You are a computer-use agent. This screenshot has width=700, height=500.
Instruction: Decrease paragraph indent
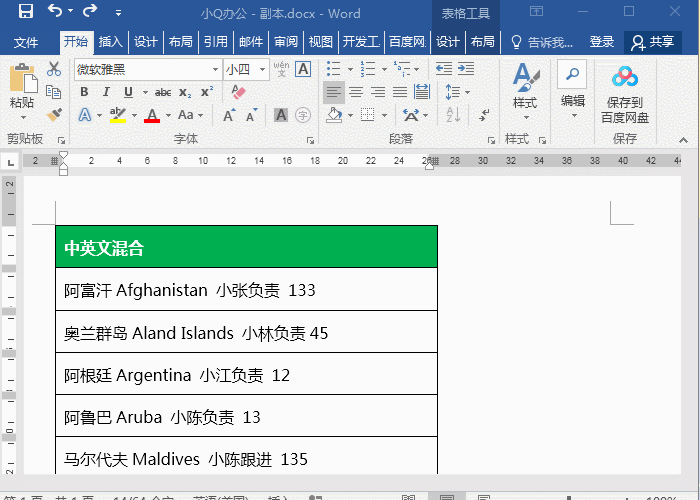click(x=444, y=69)
